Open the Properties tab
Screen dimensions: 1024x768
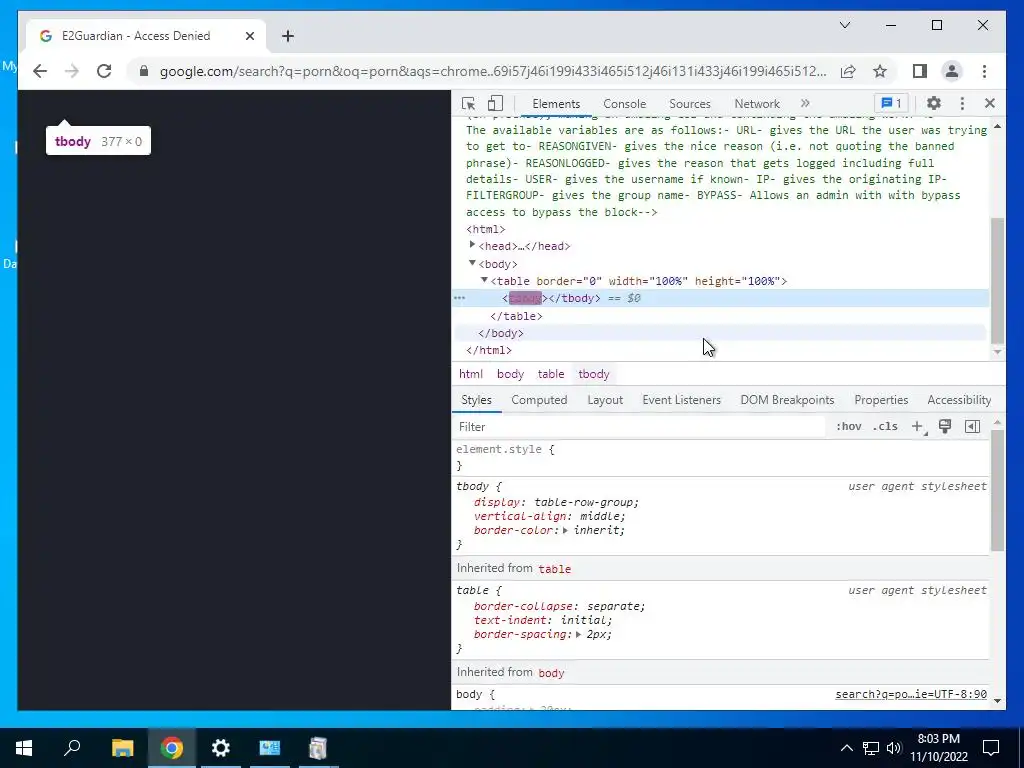(x=881, y=400)
